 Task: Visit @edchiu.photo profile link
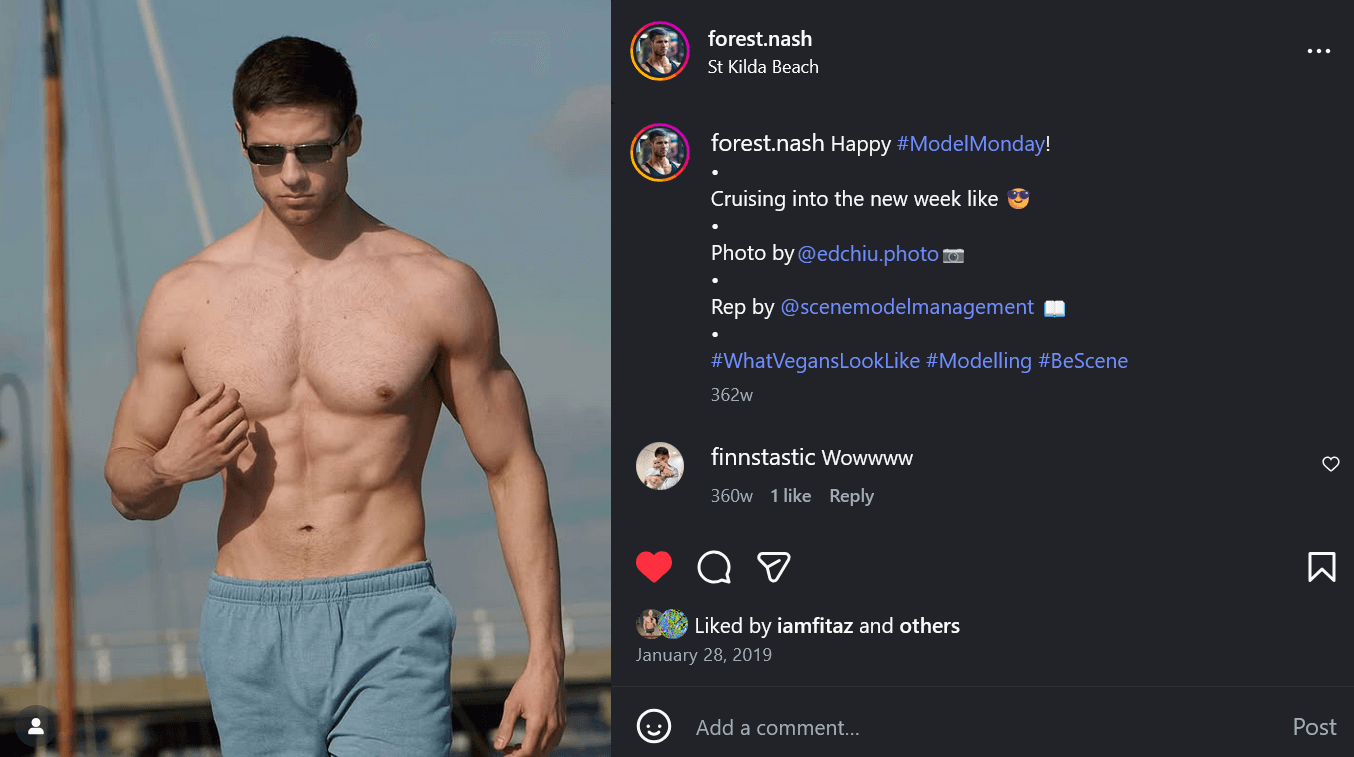[868, 254]
